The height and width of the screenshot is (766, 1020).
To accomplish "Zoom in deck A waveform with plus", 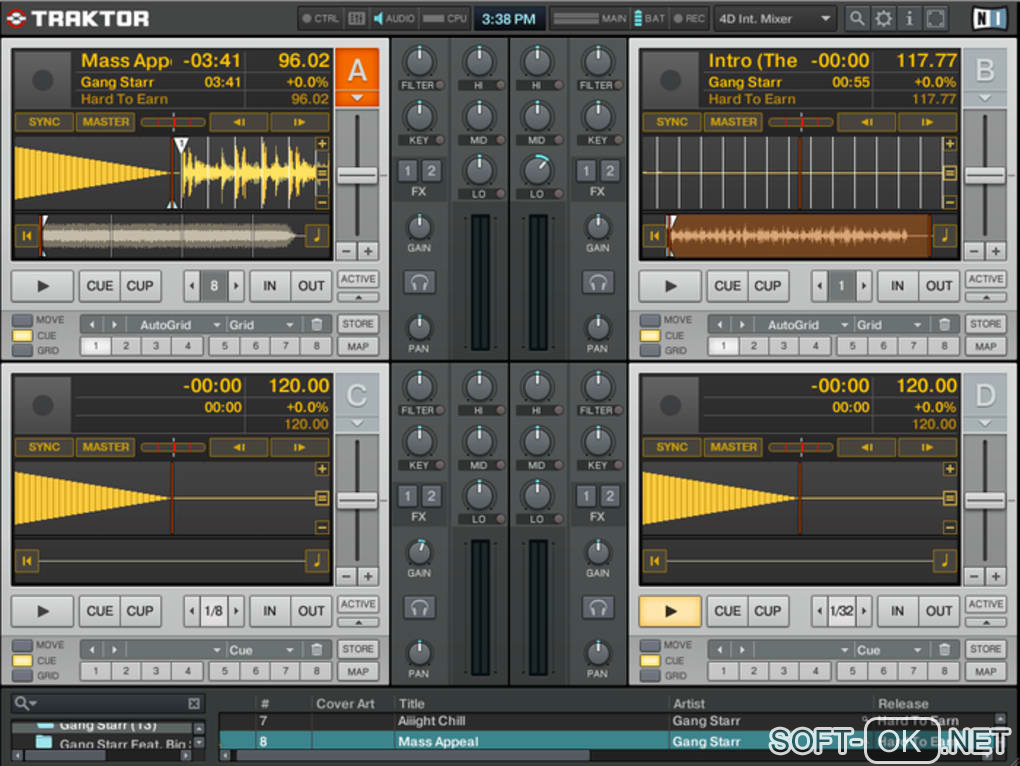I will click(322, 144).
